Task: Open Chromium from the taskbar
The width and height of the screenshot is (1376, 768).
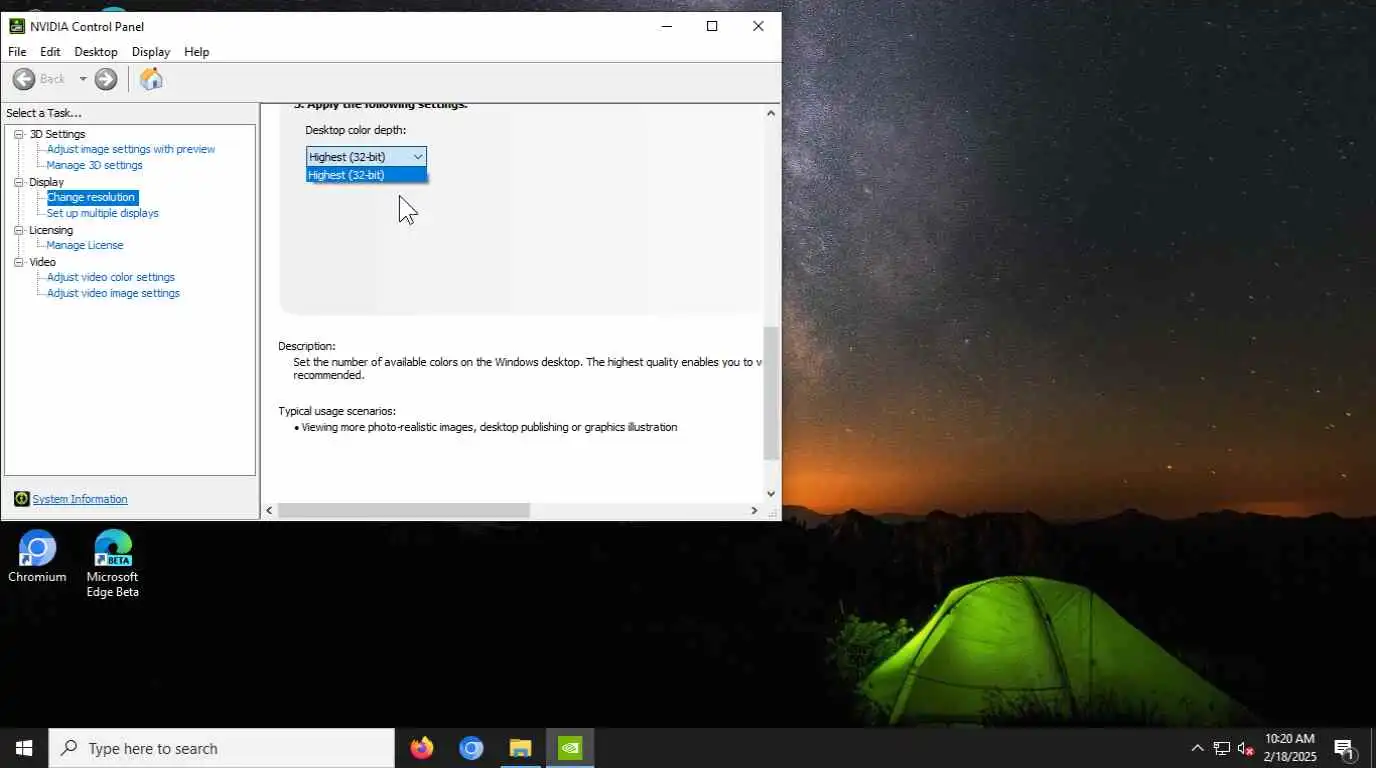Action: [471, 748]
